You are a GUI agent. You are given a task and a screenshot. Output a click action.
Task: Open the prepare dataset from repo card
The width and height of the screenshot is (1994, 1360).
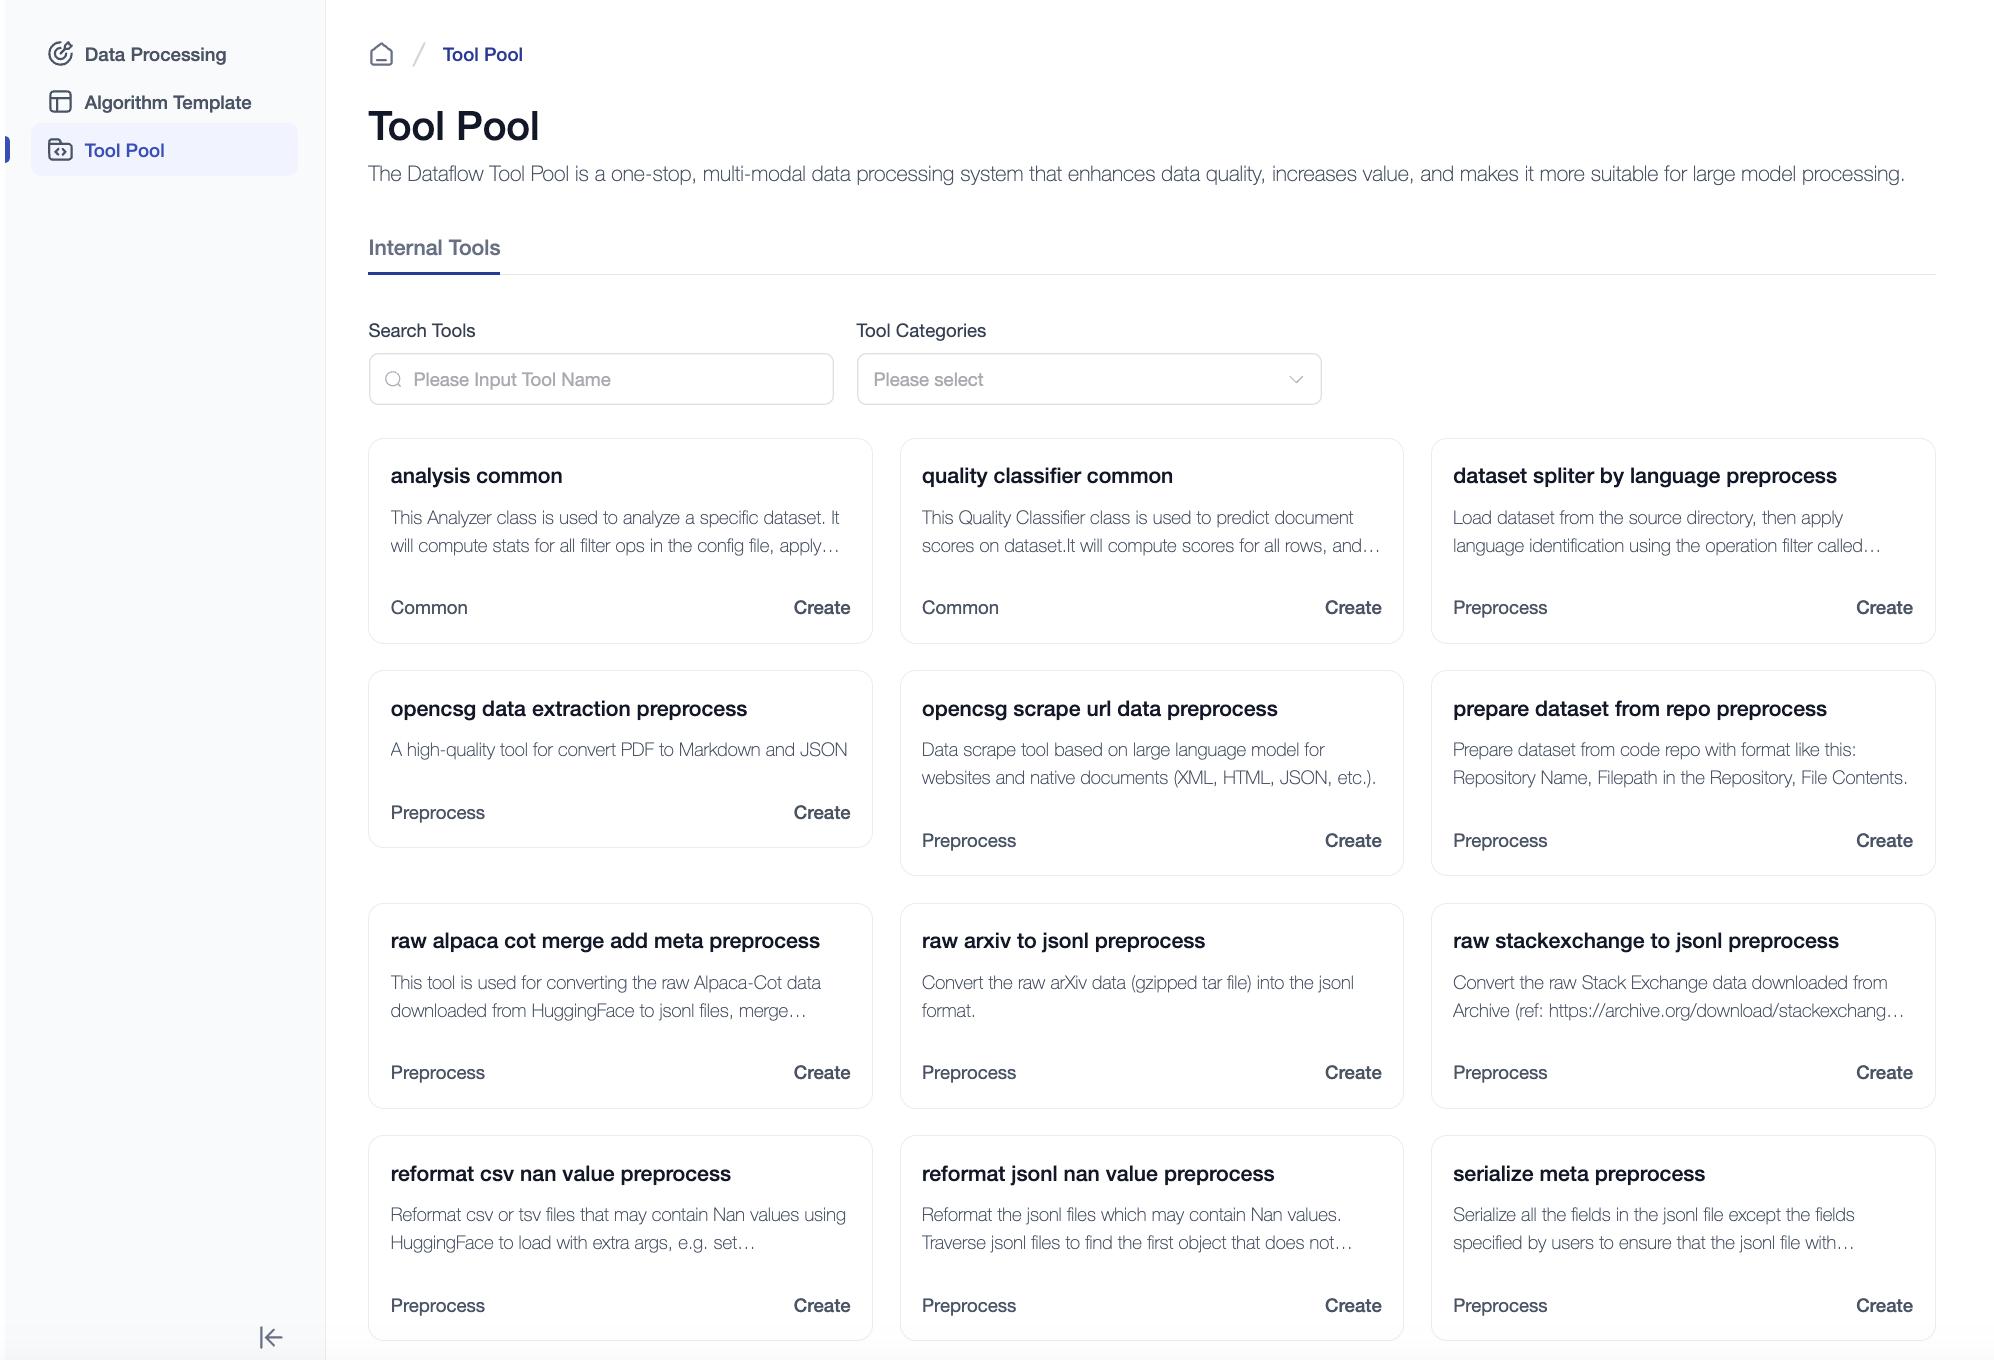pos(1639,709)
